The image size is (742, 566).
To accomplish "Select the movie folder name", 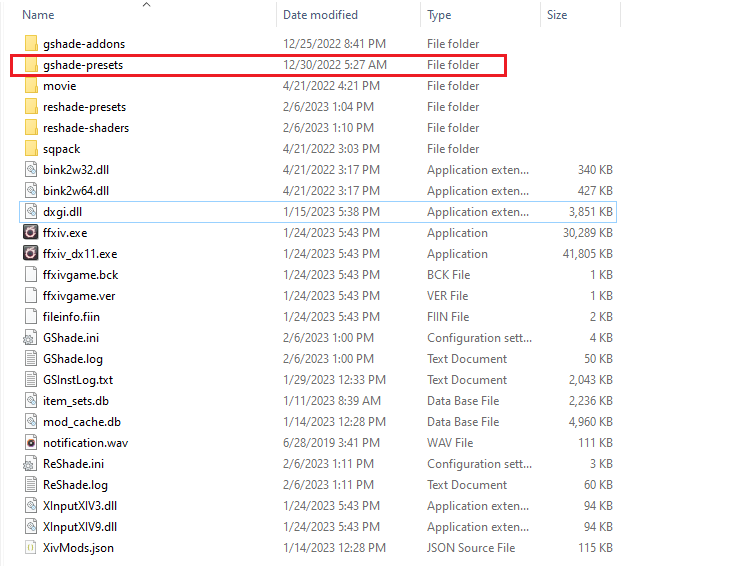I will coord(60,86).
